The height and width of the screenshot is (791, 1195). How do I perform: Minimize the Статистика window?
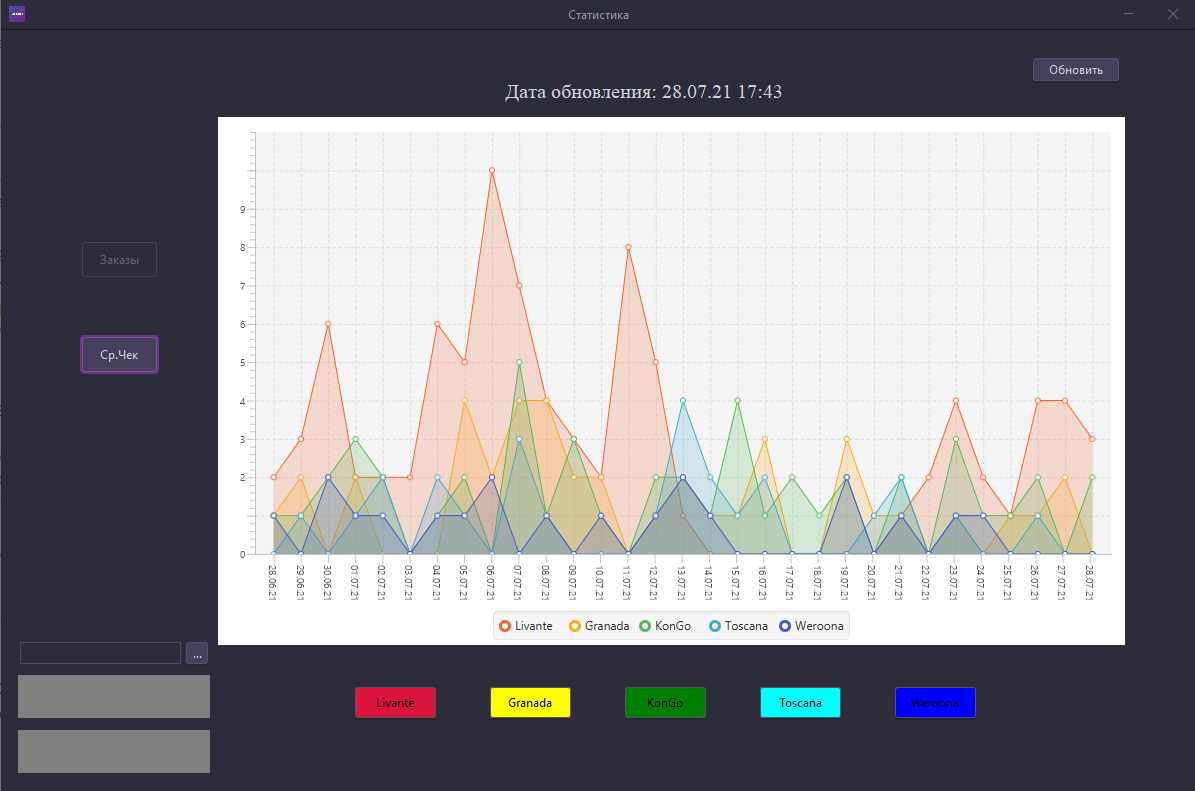pyautogui.click(x=1129, y=14)
